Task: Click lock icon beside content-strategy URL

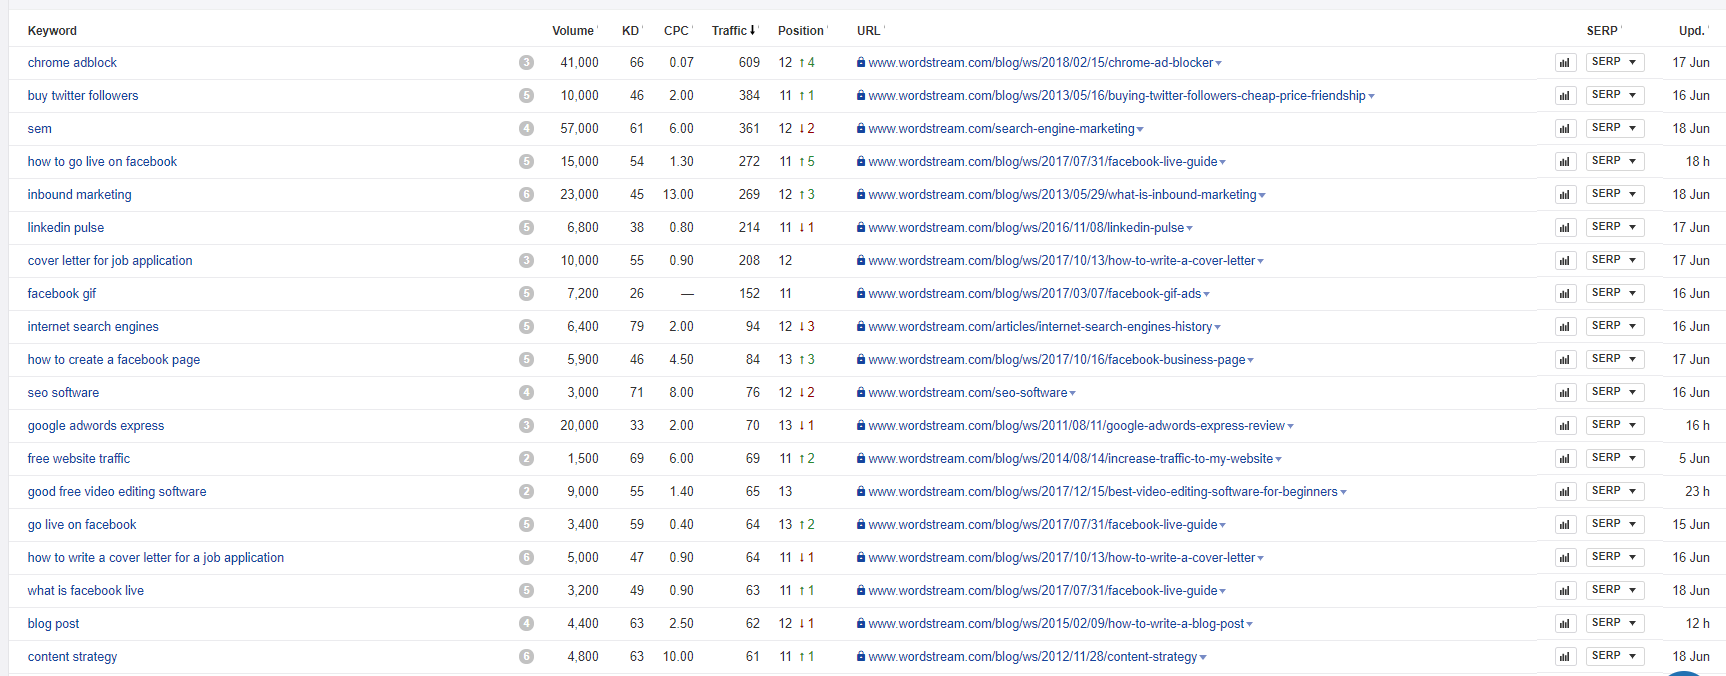Action: [x=861, y=656]
